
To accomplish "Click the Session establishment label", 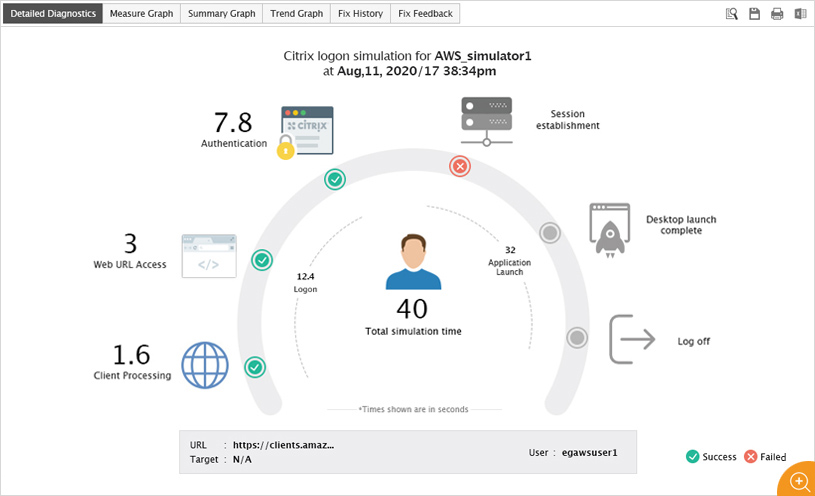I will click(568, 120).
